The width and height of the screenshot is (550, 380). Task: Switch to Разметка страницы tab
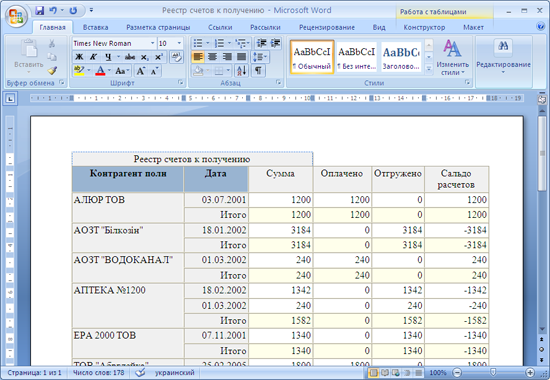(158, 27)
